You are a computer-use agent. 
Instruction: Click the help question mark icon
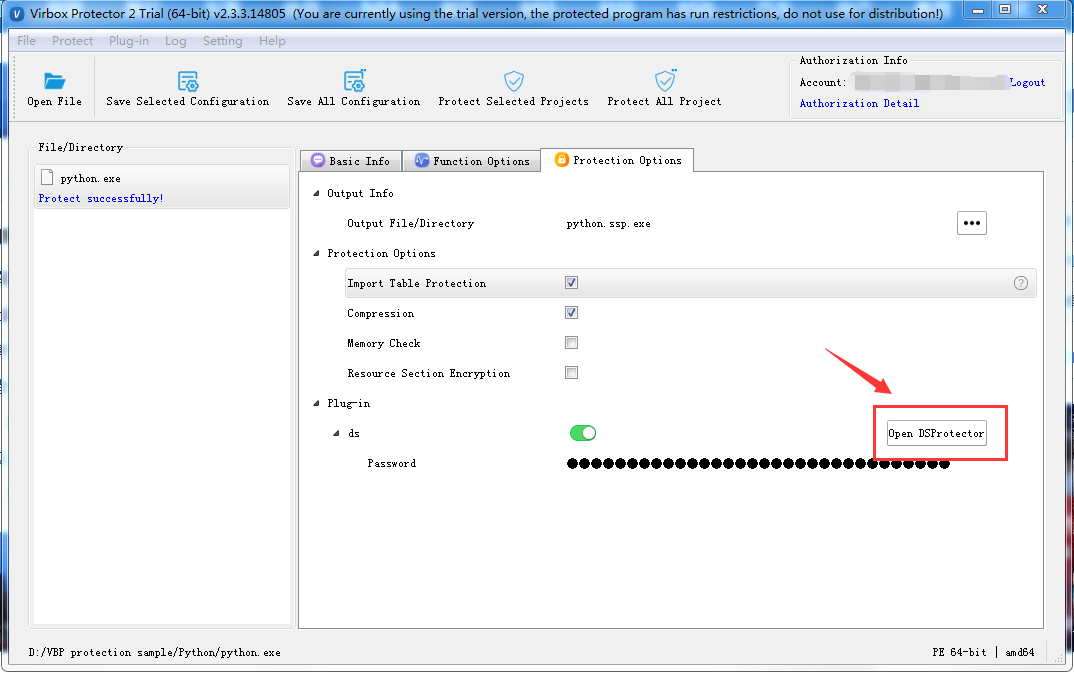(x=1021, y=283)
